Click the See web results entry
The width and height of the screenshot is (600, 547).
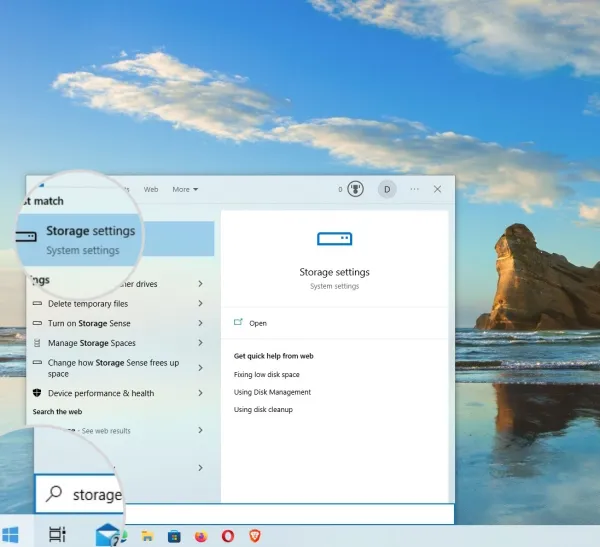(119, 431)
